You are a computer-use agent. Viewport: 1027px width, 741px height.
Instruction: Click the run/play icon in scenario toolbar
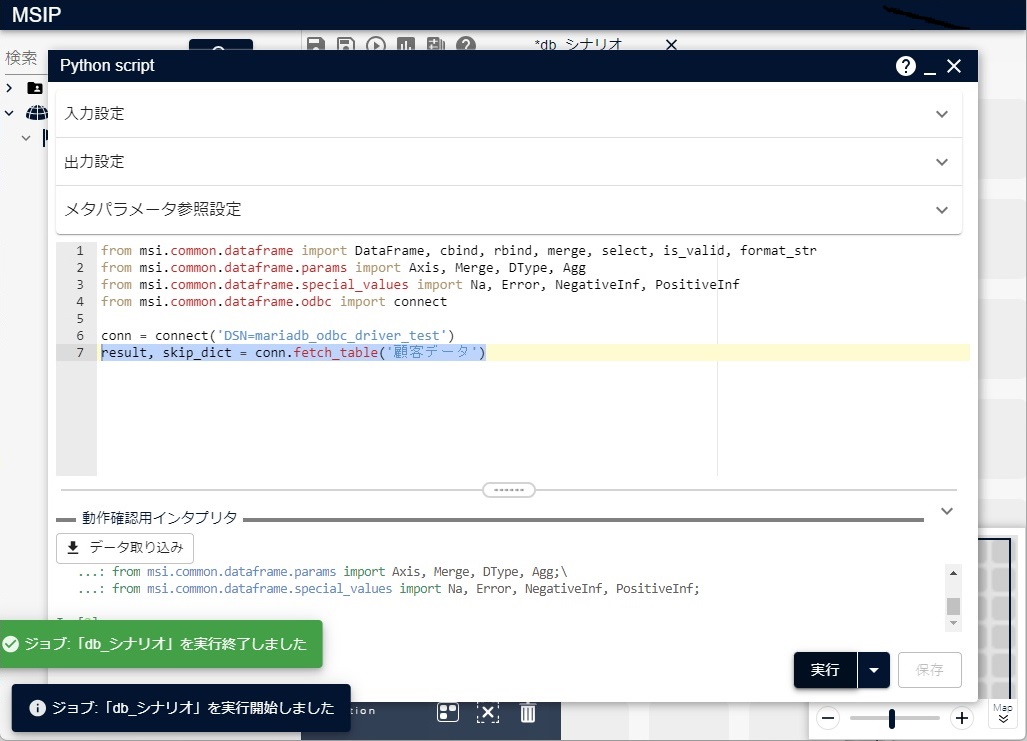click(376, 44)
